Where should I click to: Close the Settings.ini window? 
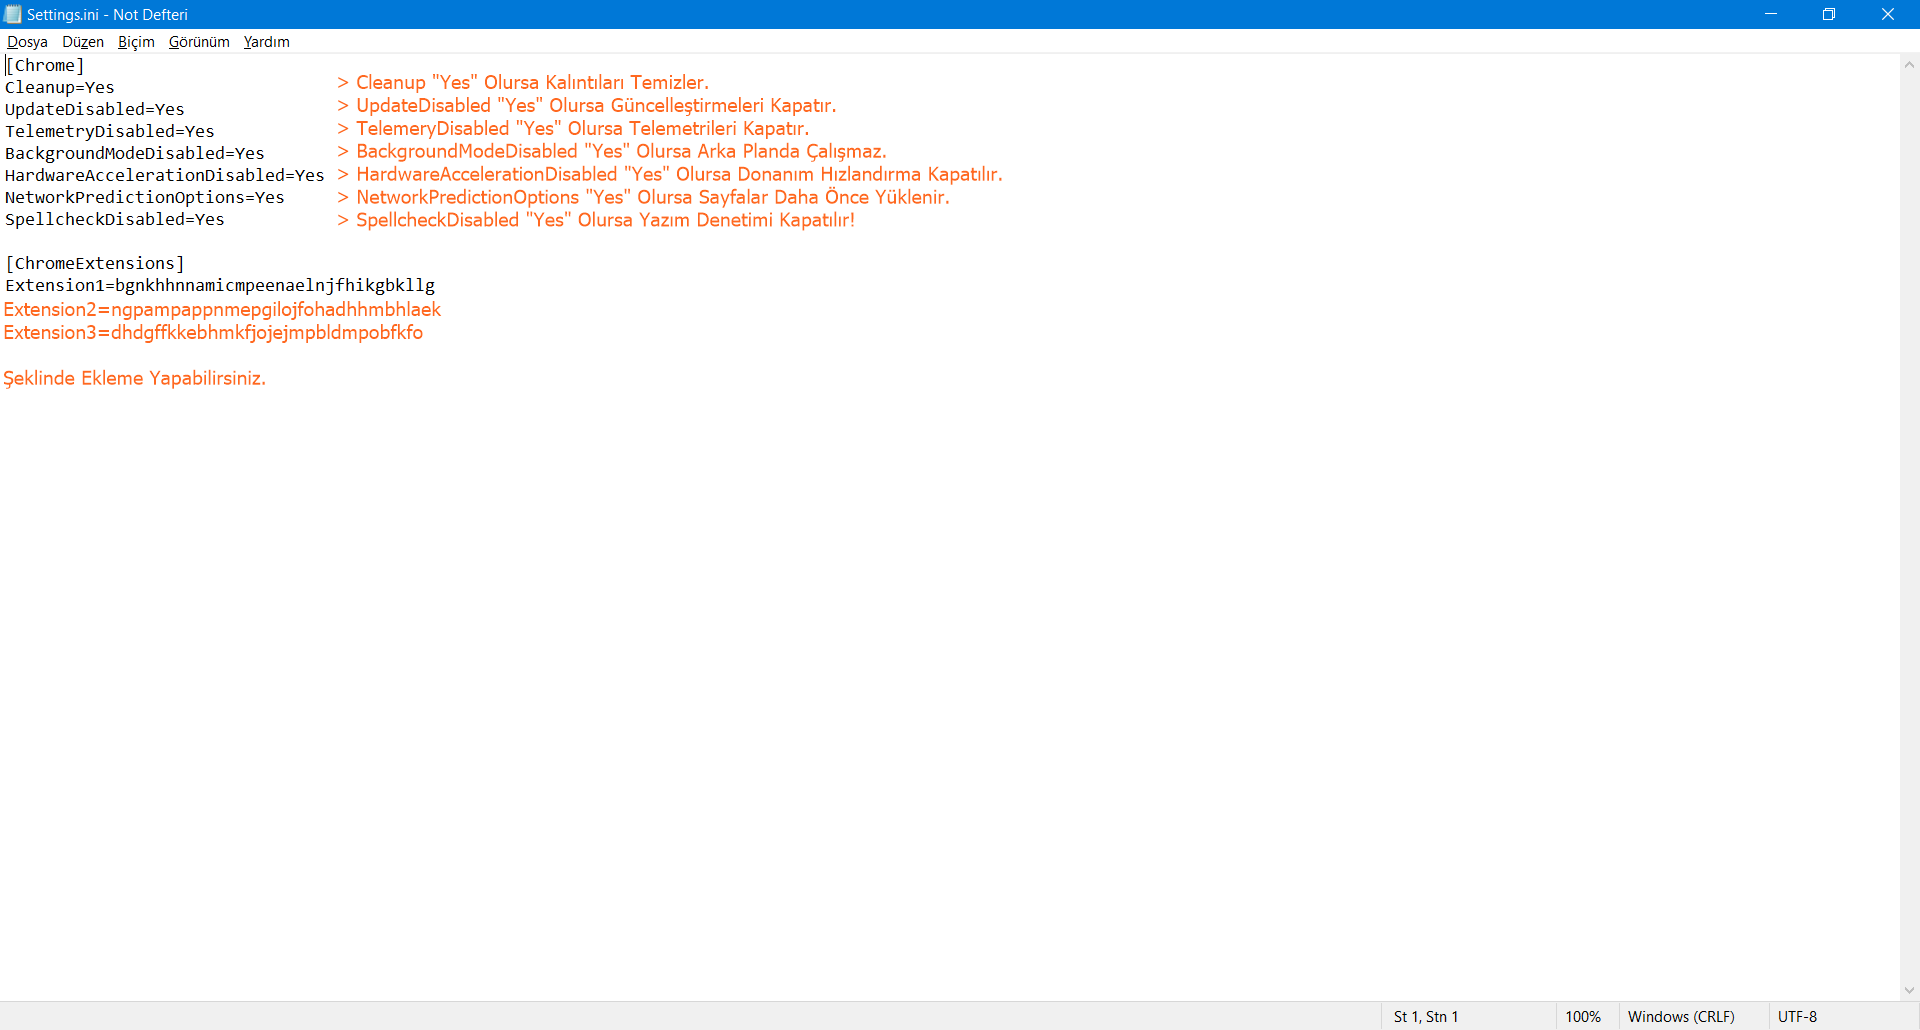pyautogui.click(x=1888, y=14)
